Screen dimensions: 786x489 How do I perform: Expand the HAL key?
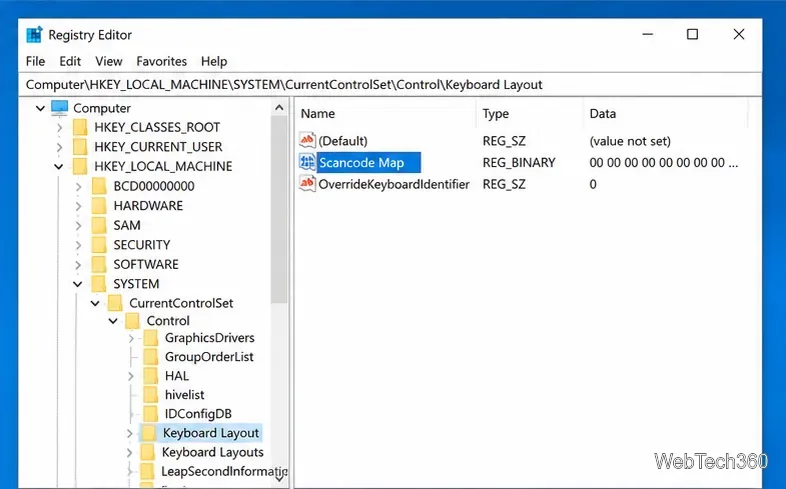(x=131, y=376)
